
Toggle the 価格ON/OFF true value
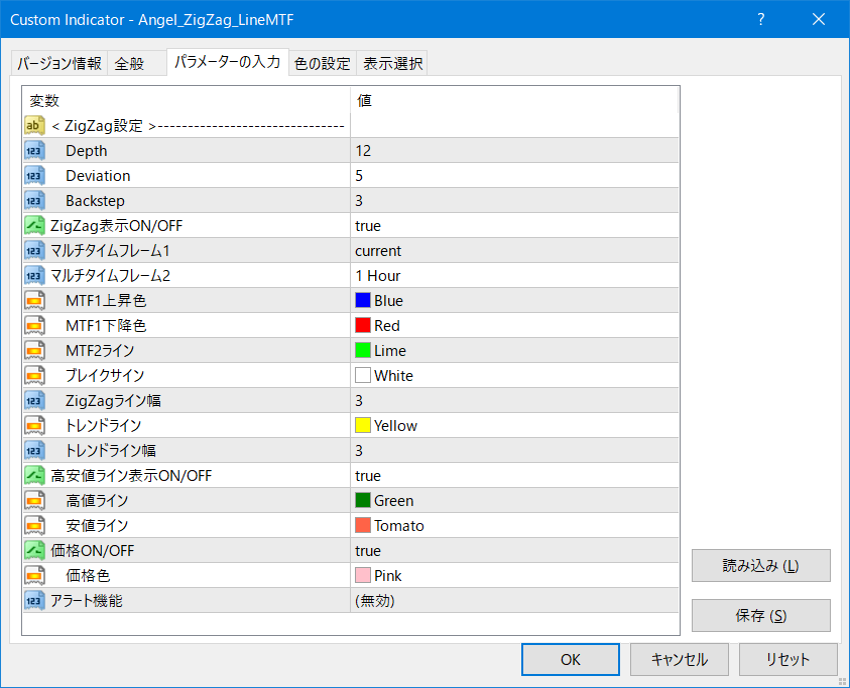tap(514, 550)
